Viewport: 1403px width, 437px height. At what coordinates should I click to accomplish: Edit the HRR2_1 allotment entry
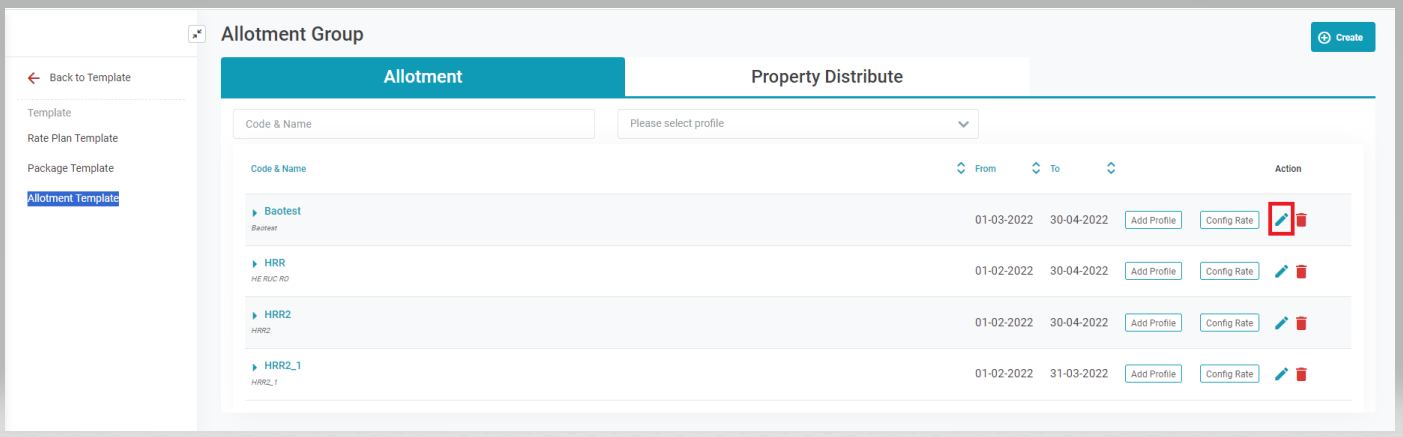pos(1281,374)
